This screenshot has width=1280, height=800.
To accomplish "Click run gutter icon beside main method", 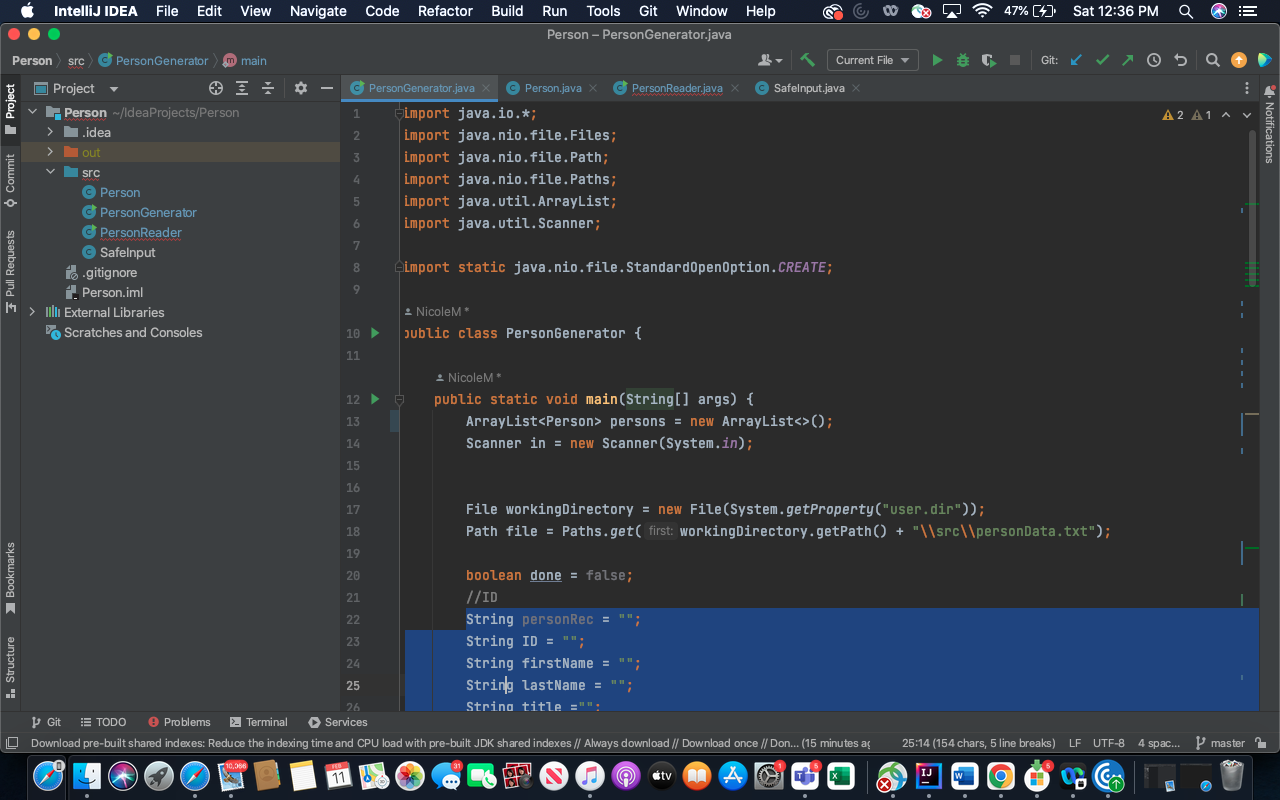I will coord(375,399).
